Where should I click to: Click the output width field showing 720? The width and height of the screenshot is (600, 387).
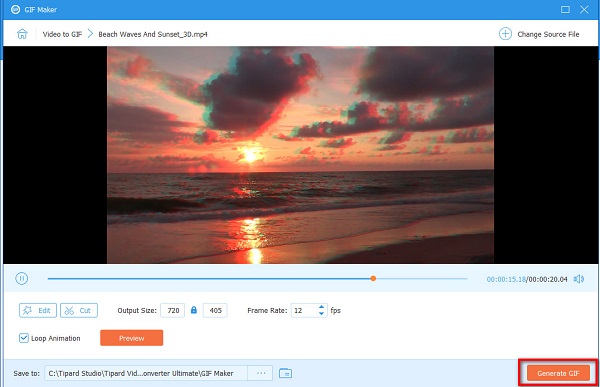tap(173, 310)
